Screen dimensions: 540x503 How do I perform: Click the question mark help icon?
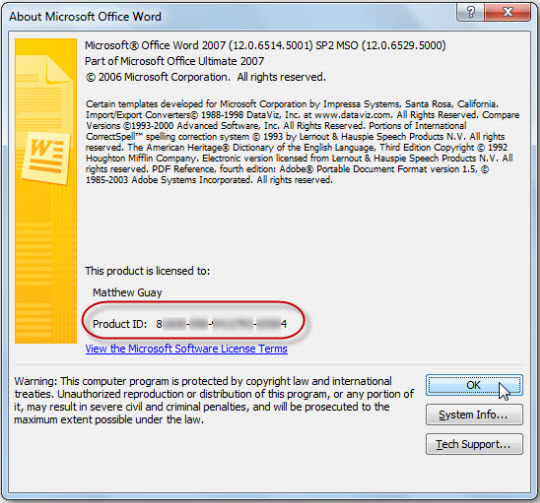coord(470,13)
